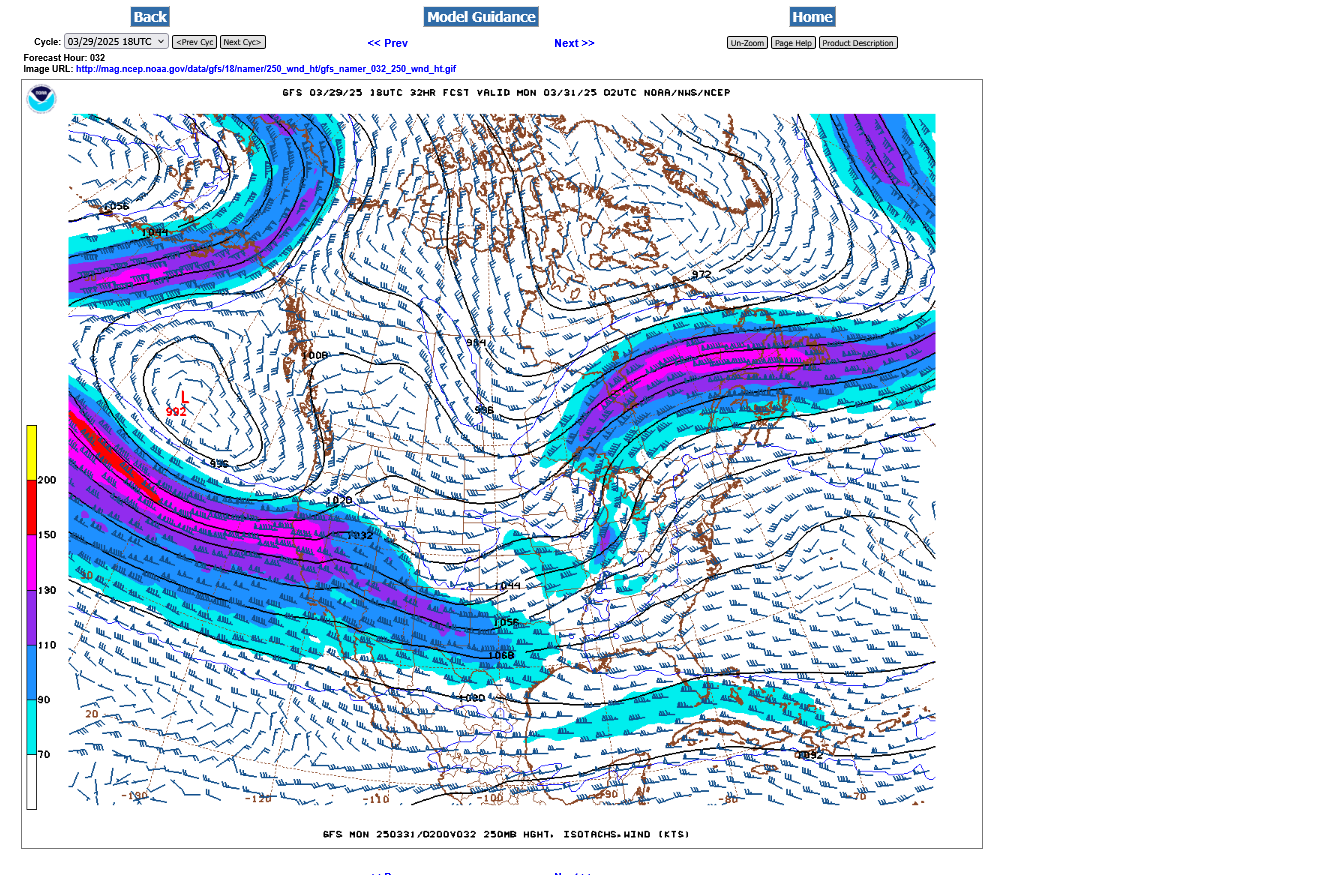Open the Product Description
This screenshot has width=1326, height=875.
858,43
